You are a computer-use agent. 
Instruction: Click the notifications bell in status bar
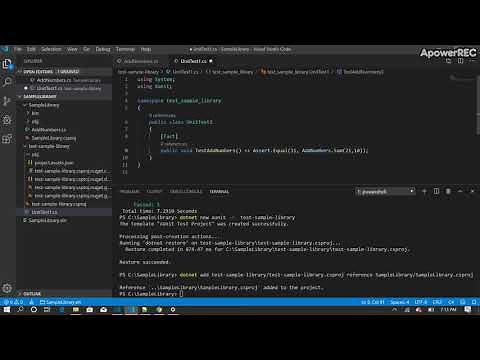(474, 302)
